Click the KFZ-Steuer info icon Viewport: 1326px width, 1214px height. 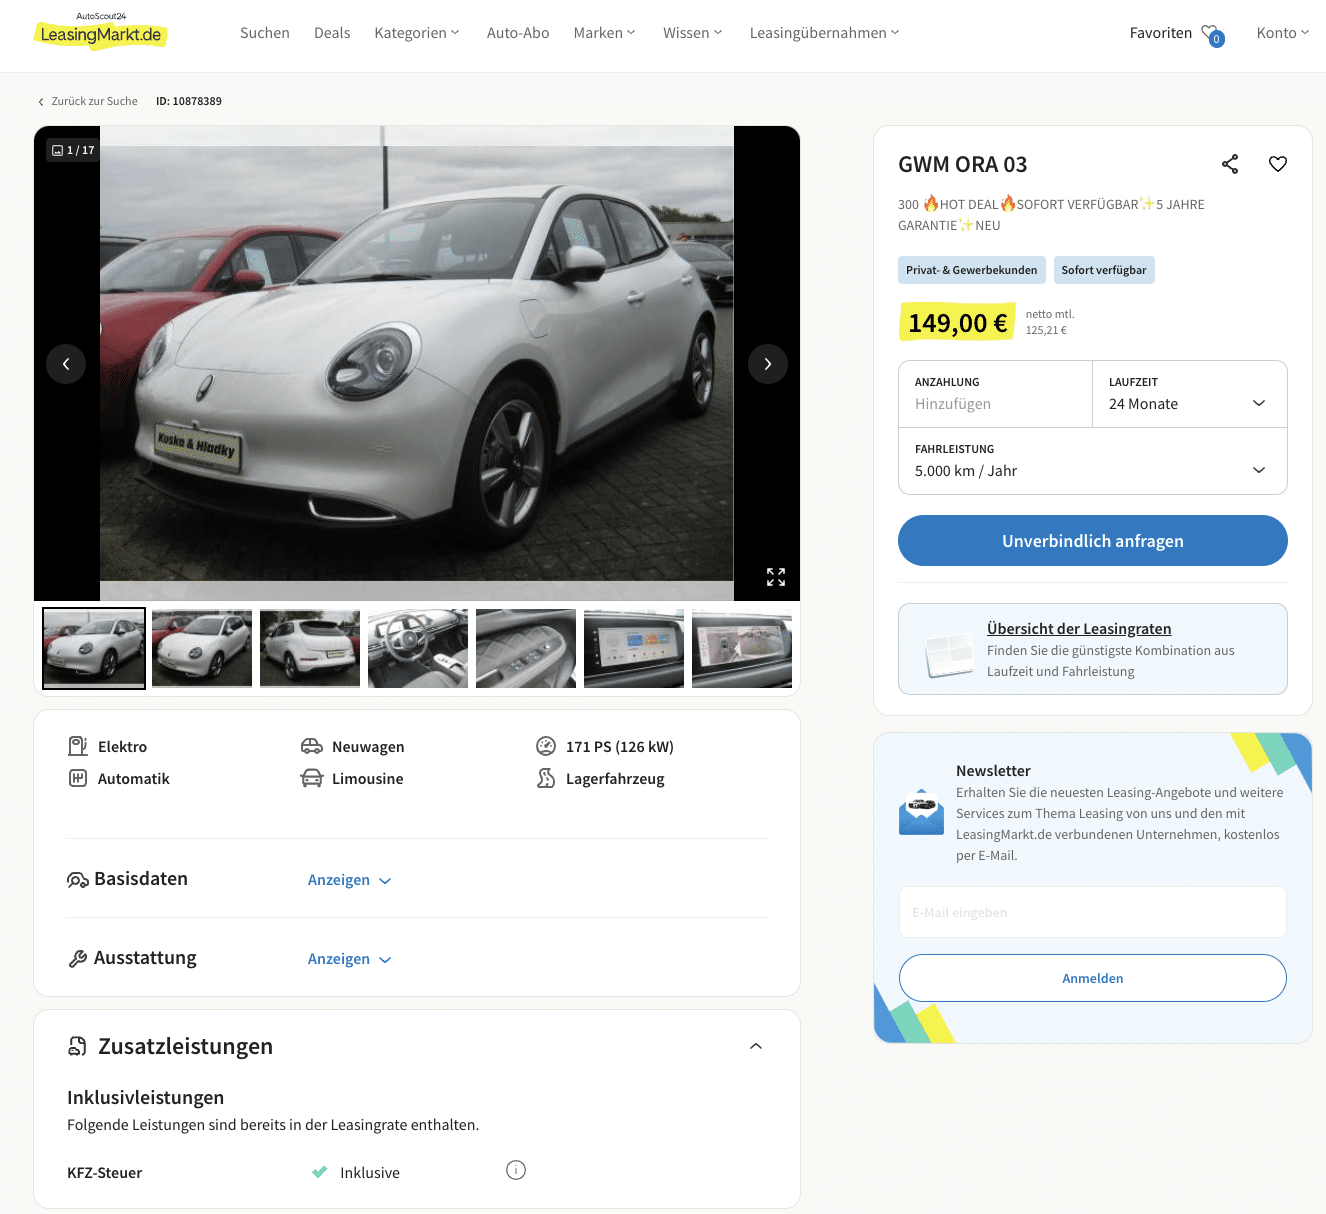pyautogui.click(x=516, y=1170)
